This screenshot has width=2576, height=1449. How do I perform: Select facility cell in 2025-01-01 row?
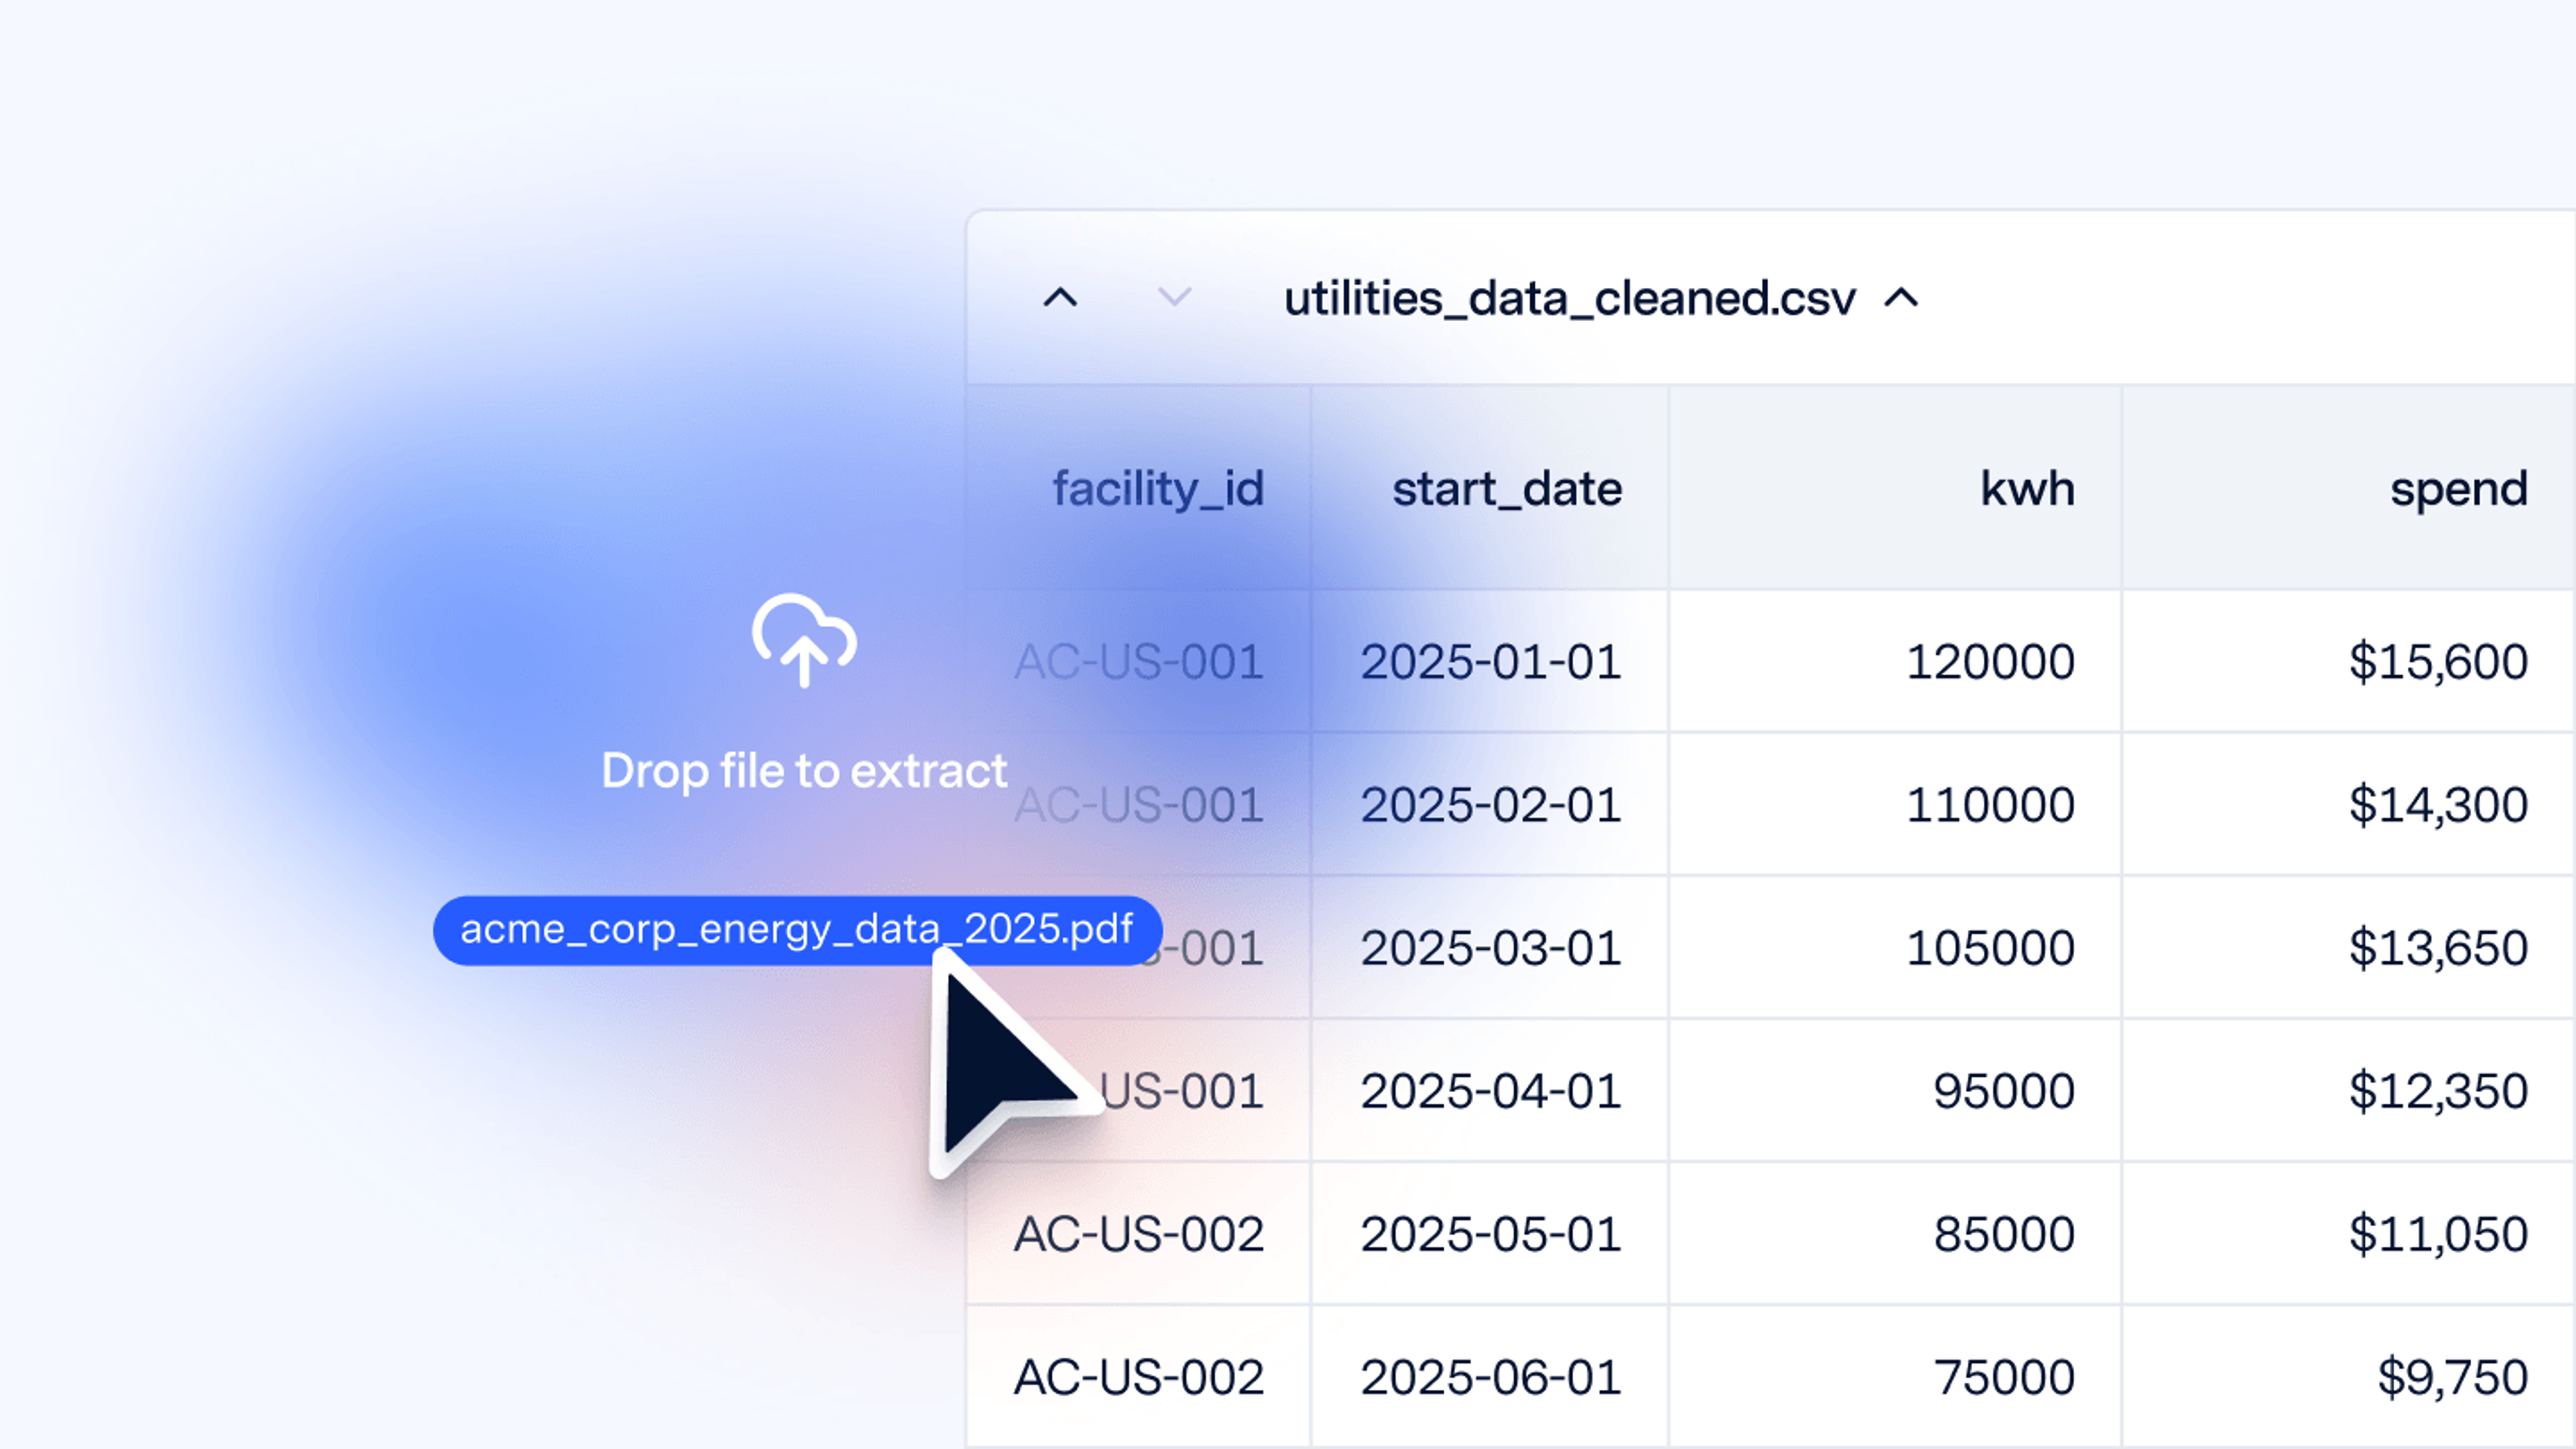click(x=1138, y=661)
